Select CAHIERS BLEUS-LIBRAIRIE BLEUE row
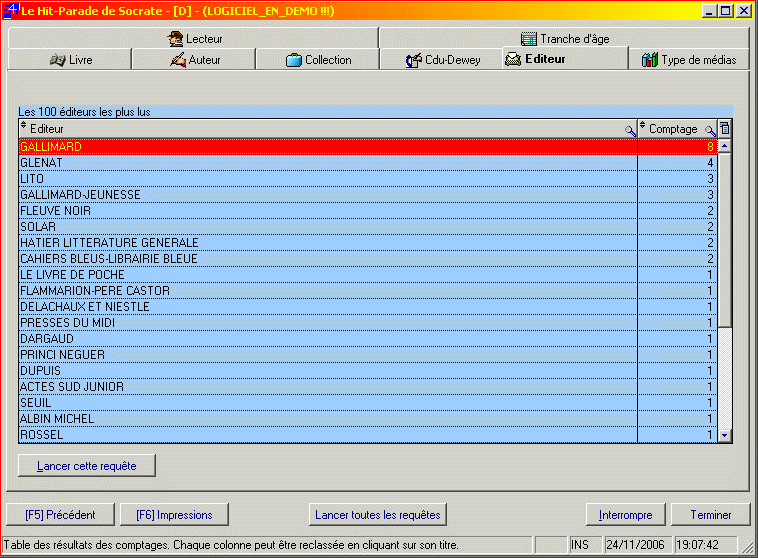 click(x=367, y=258)
